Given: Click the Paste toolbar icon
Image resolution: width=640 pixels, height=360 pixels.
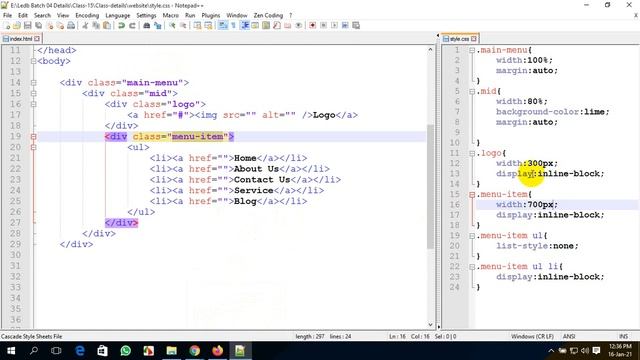Looking at the screenshot, I should (x=107, y=25).
